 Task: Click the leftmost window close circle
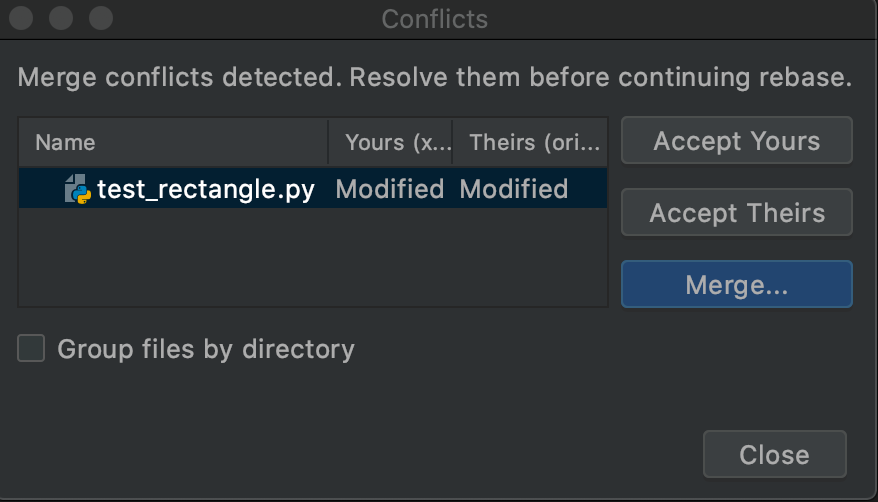21,18
